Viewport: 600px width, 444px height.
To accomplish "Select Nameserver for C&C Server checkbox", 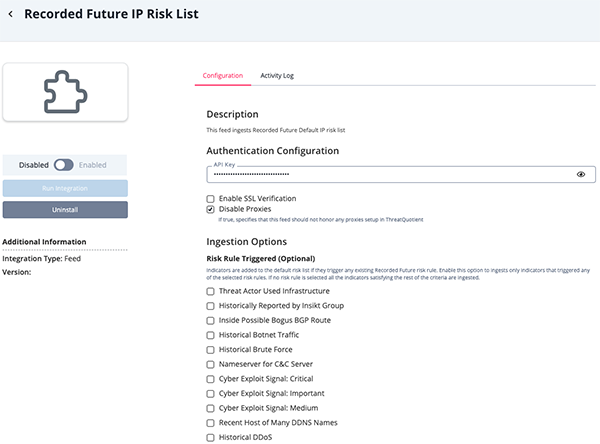I will pos(211,364).
